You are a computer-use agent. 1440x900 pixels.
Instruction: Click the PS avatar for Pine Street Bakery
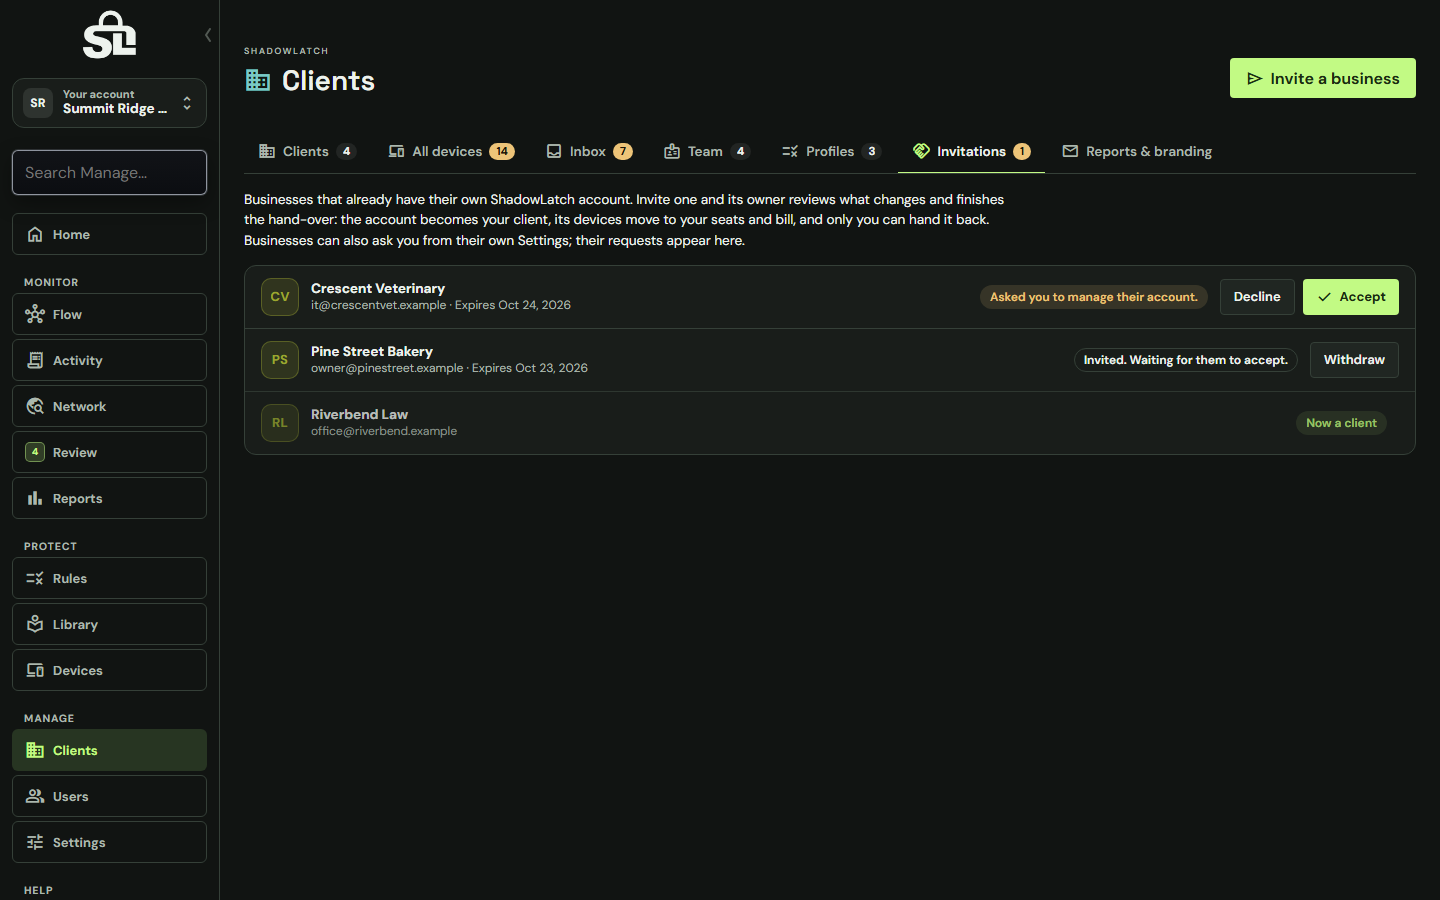(280, 360)
